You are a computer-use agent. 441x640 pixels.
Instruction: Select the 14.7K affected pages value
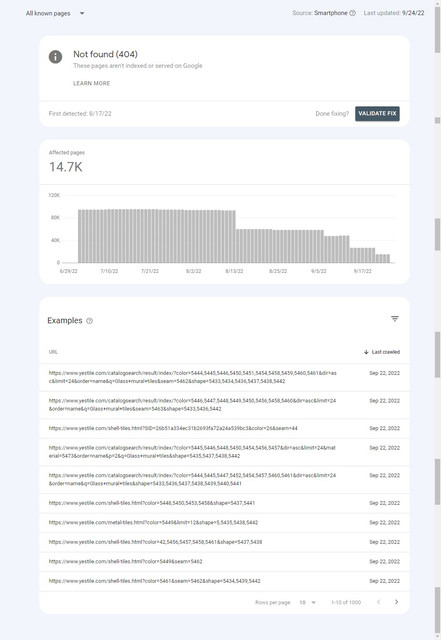pos(66,167)
